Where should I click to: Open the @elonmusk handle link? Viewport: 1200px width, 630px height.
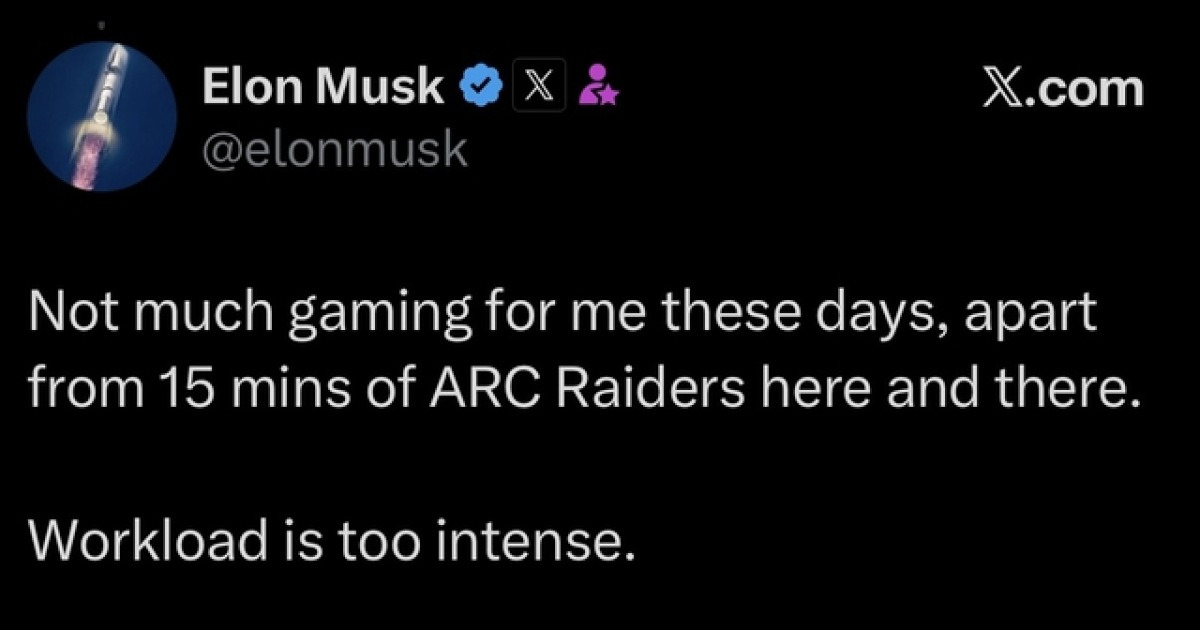335,148
